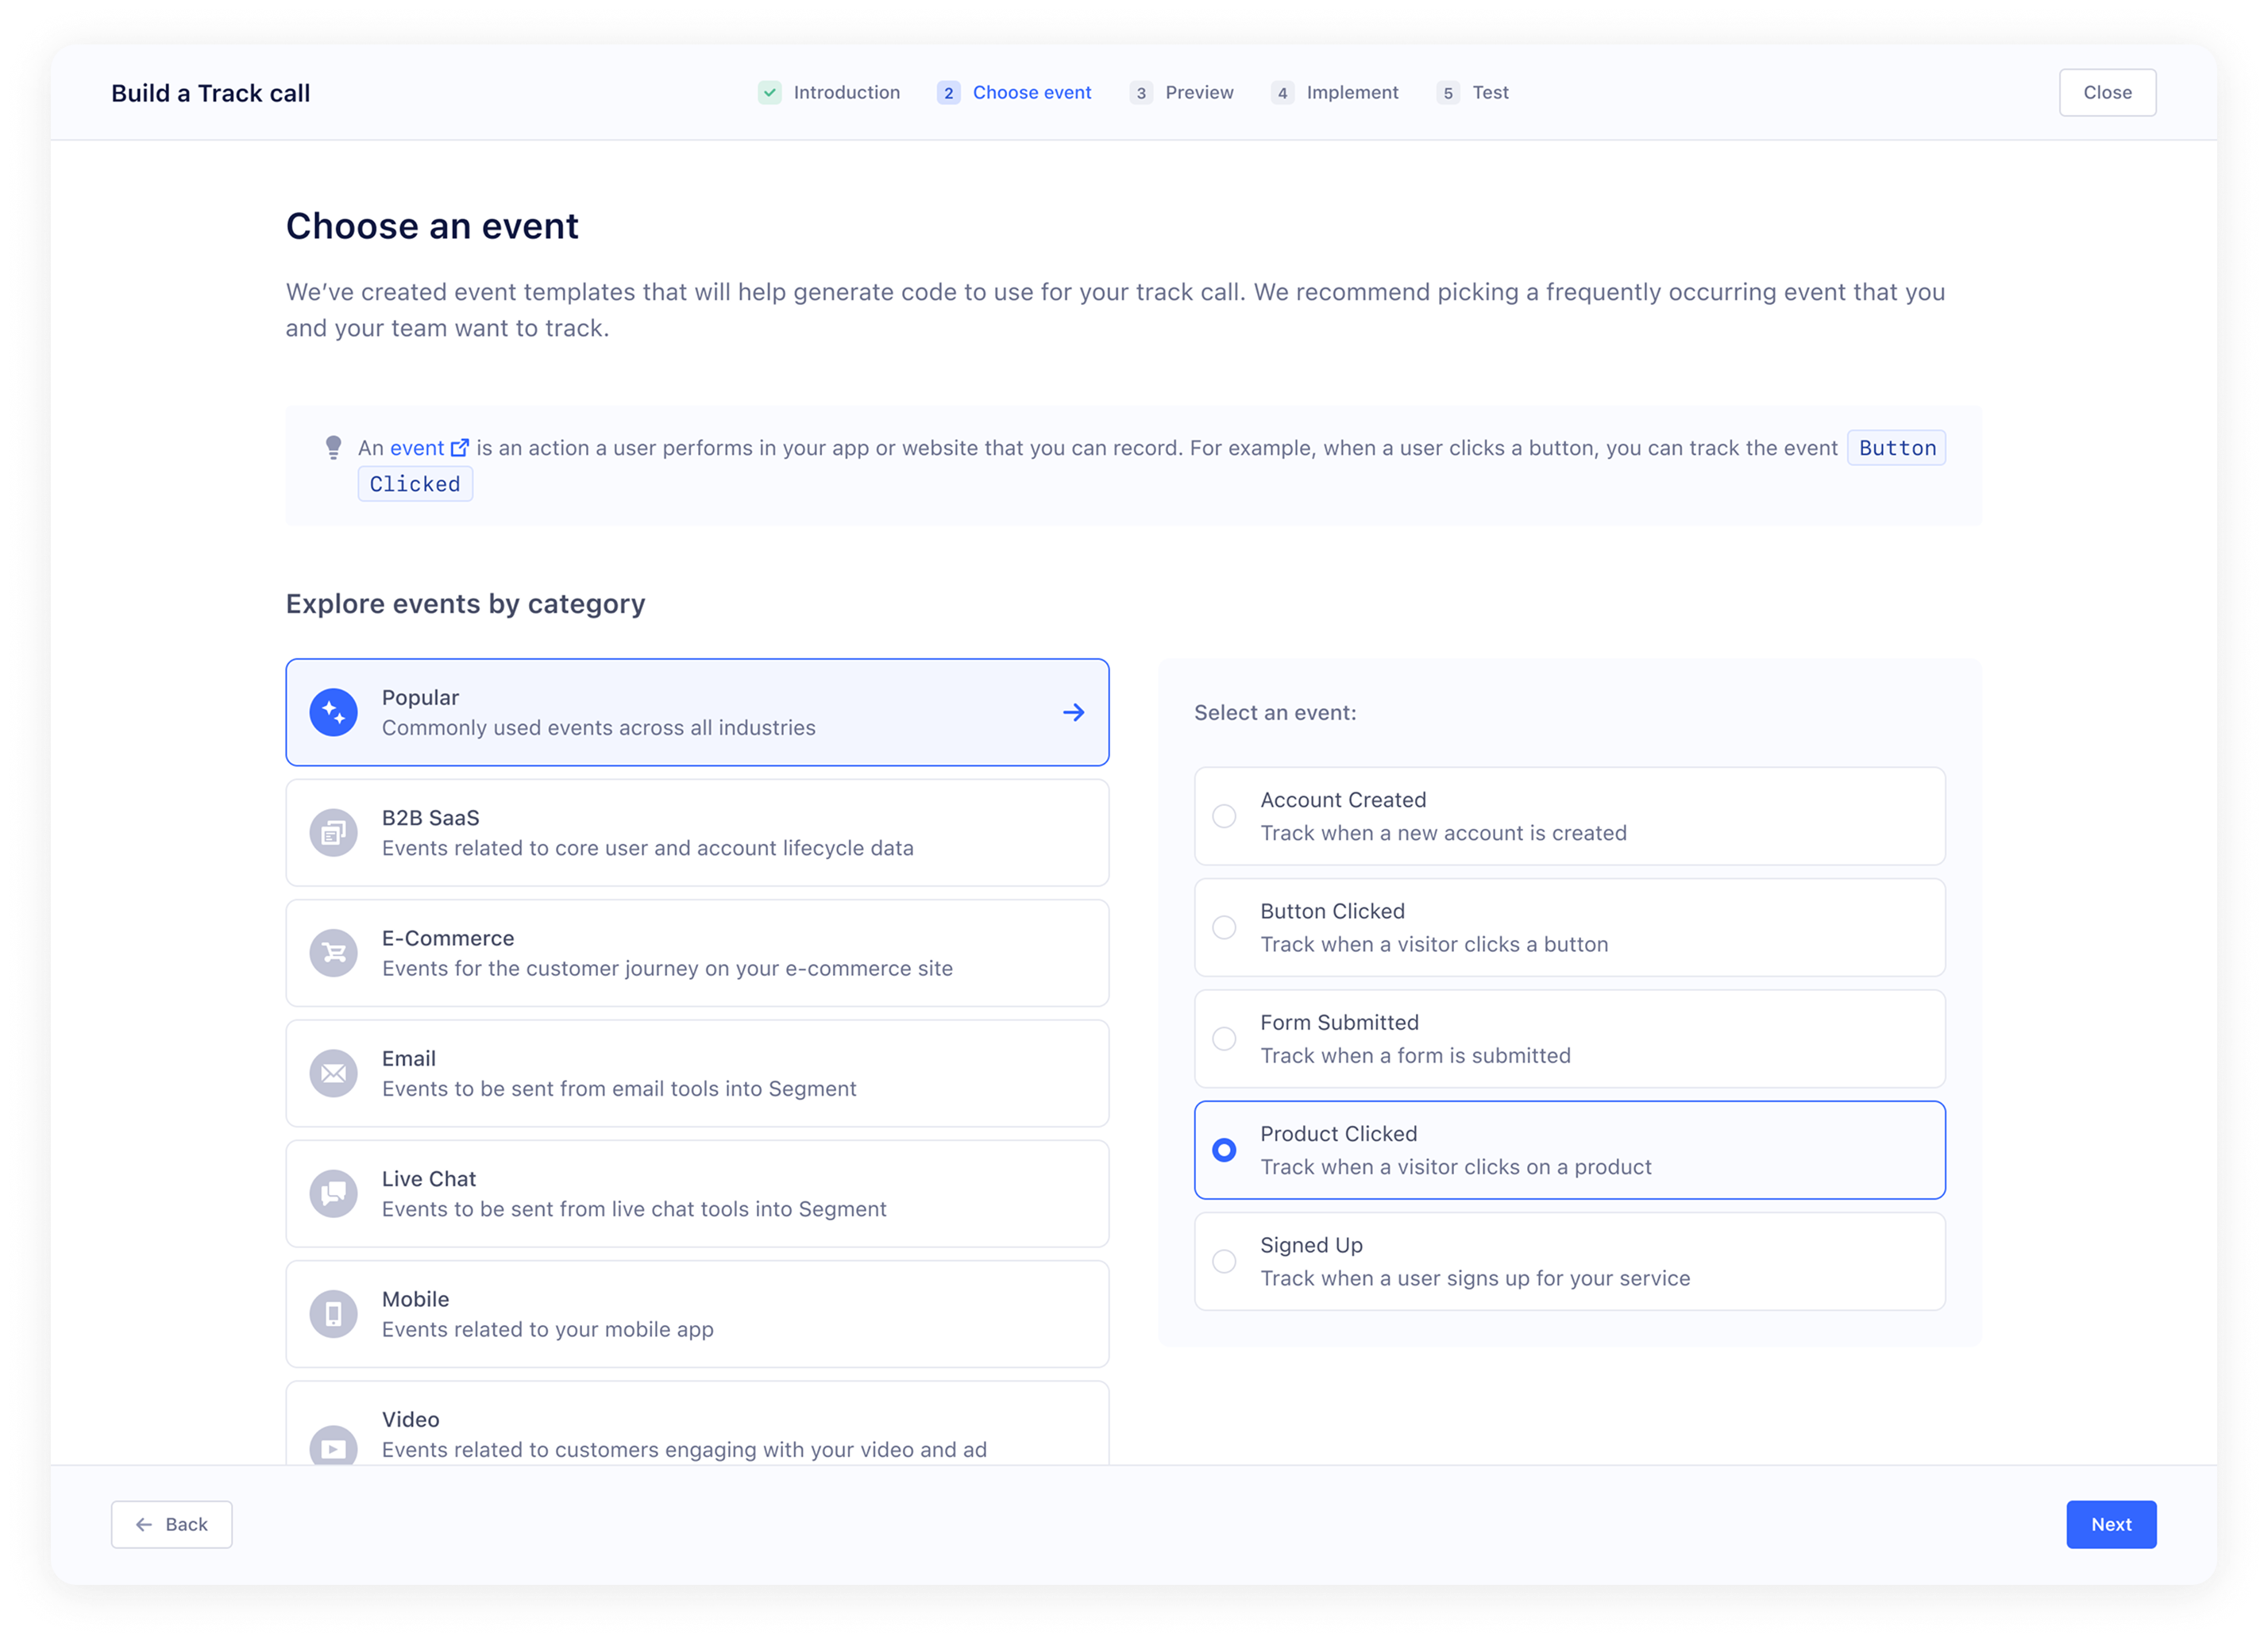Click the Next button

point(2110,1524)
